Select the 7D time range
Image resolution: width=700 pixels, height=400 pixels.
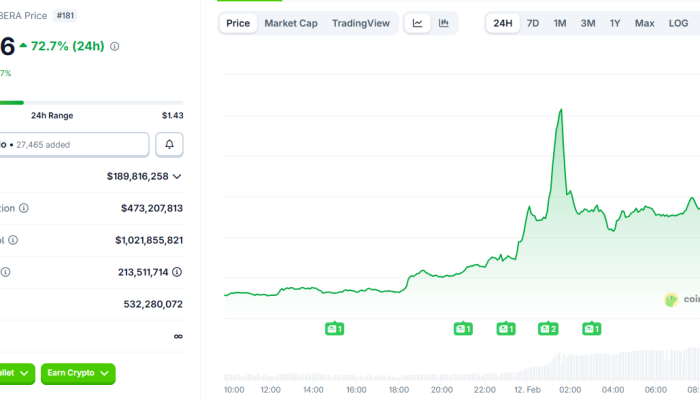tap(533, 23)
